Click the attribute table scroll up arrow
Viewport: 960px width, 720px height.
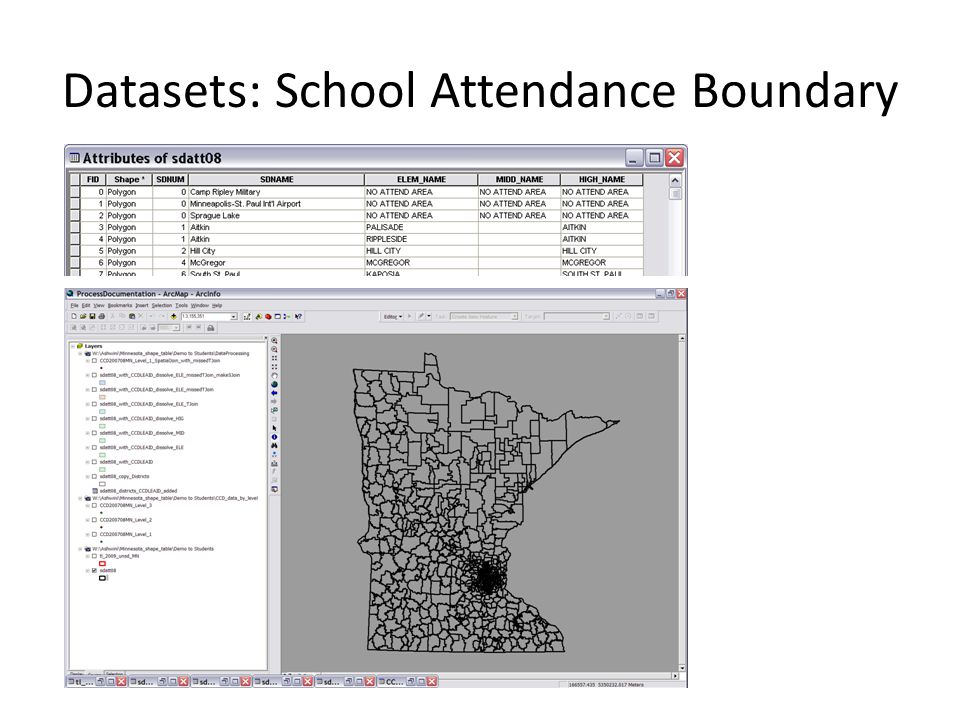click(x=675, y=181)
